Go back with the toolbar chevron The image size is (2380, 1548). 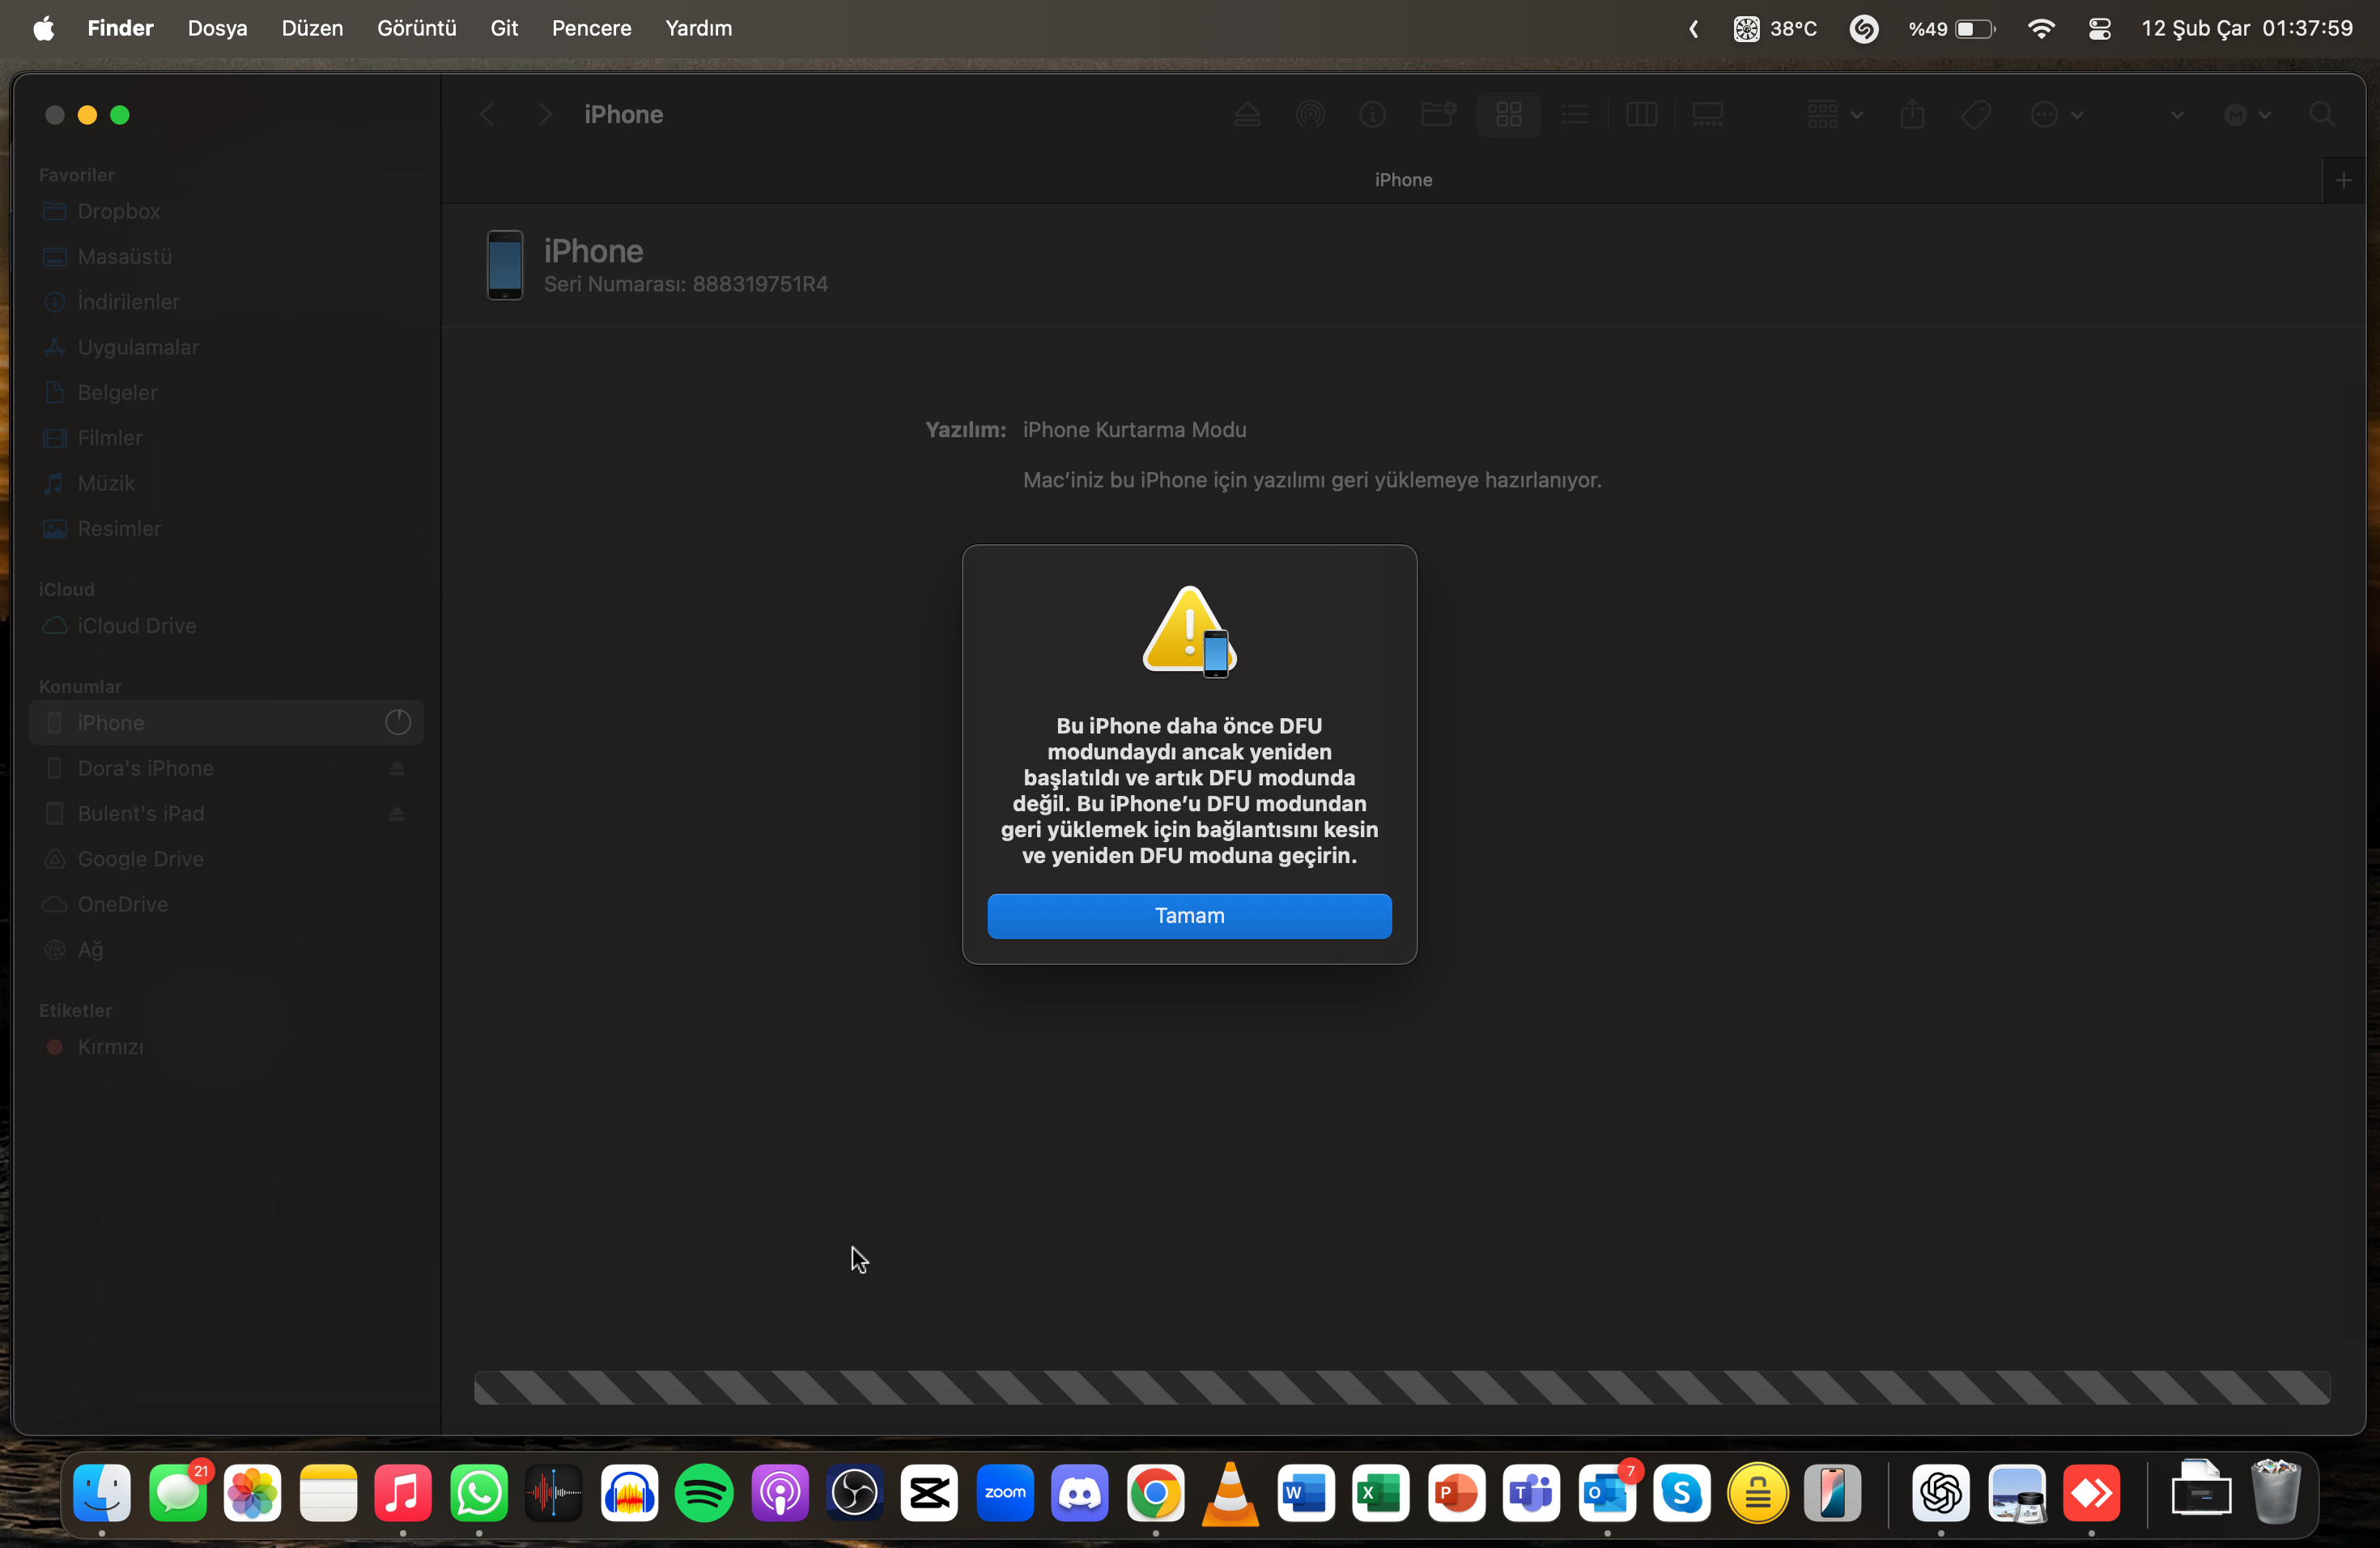click(x=487, y=114)
